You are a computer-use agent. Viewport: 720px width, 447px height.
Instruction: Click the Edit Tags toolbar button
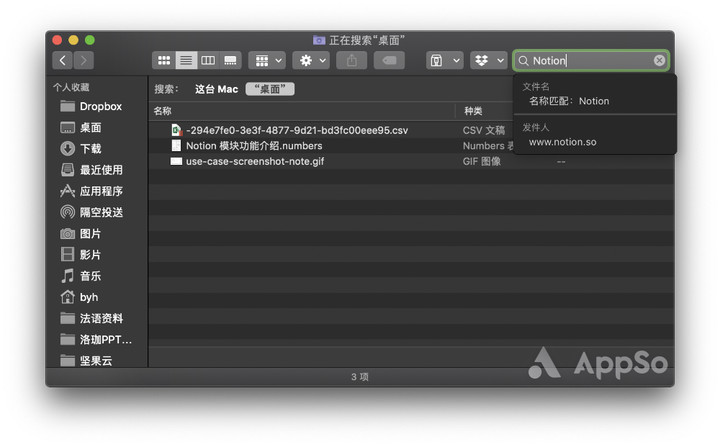[389, 60]
